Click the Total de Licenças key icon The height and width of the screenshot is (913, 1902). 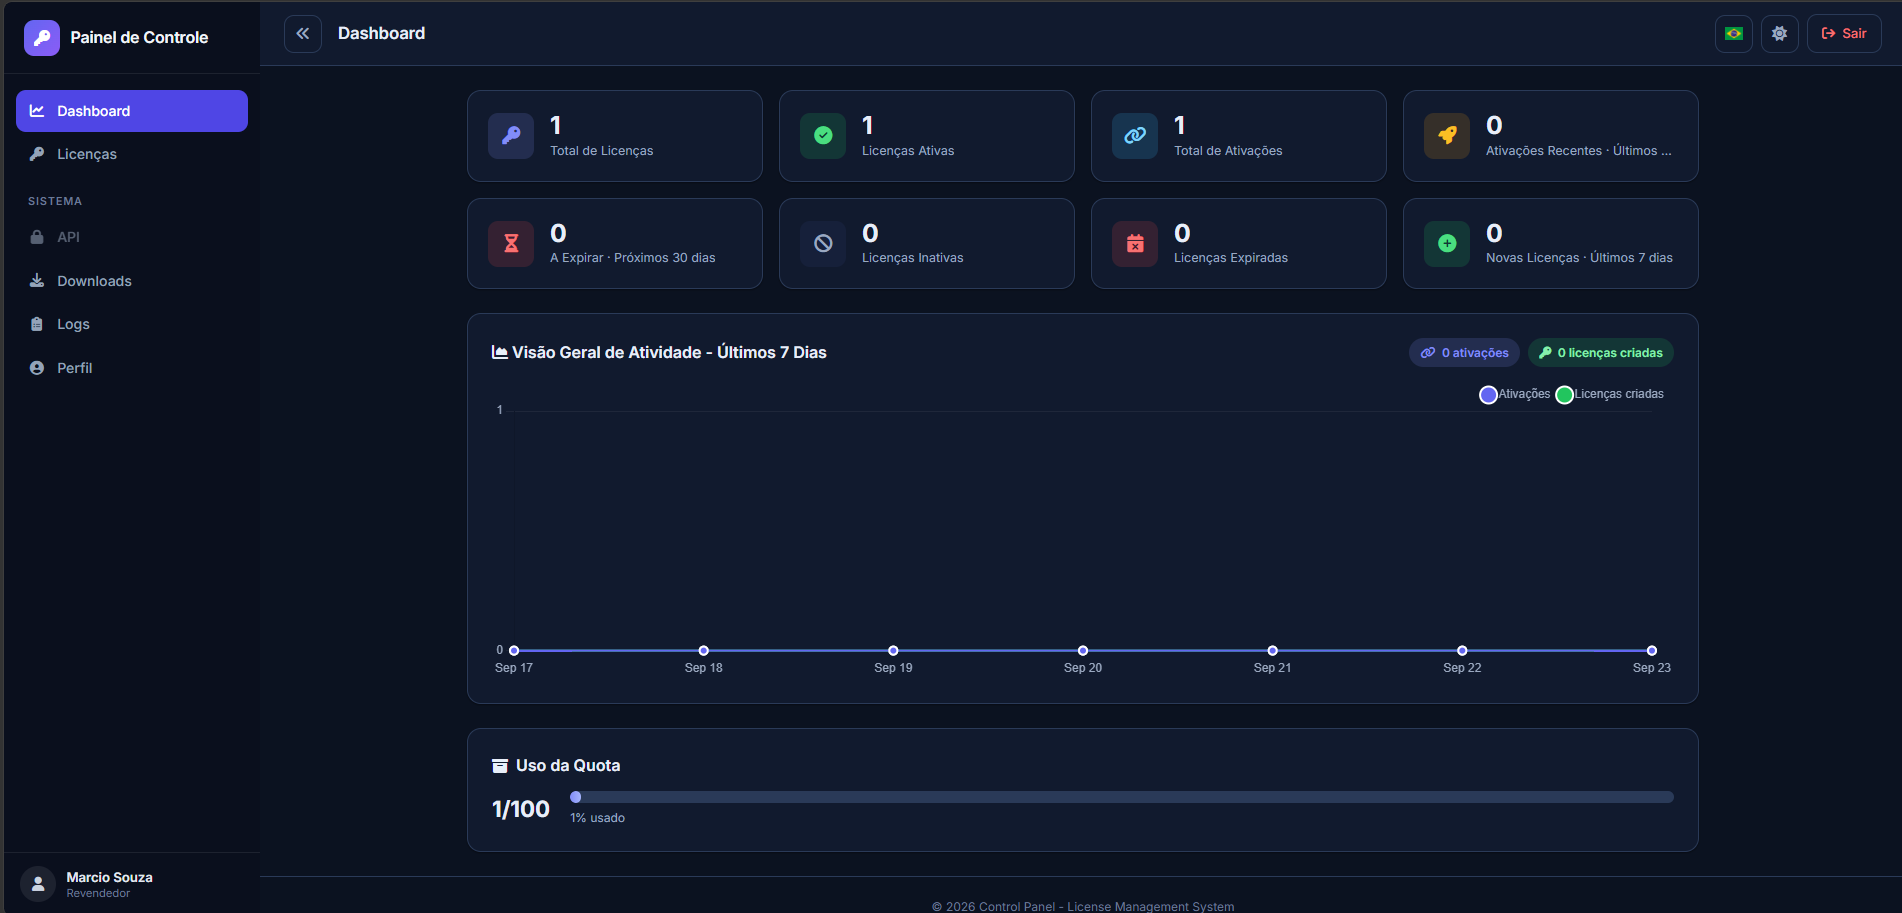[511, 136]
